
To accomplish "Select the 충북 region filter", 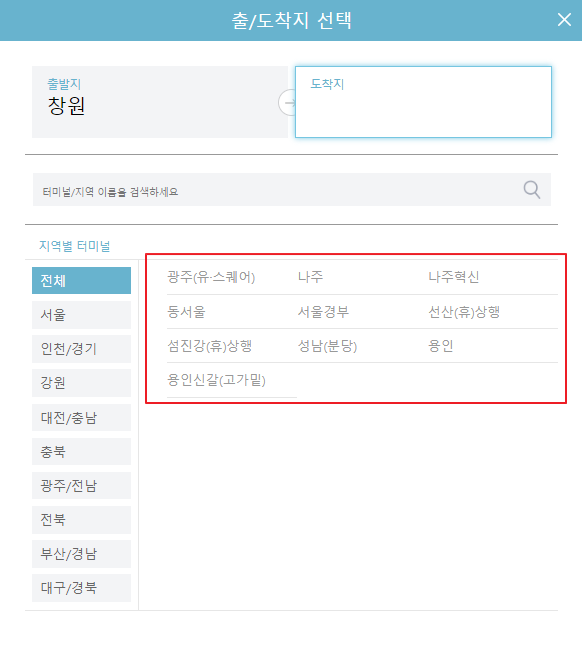I will [x=81, y=452].
